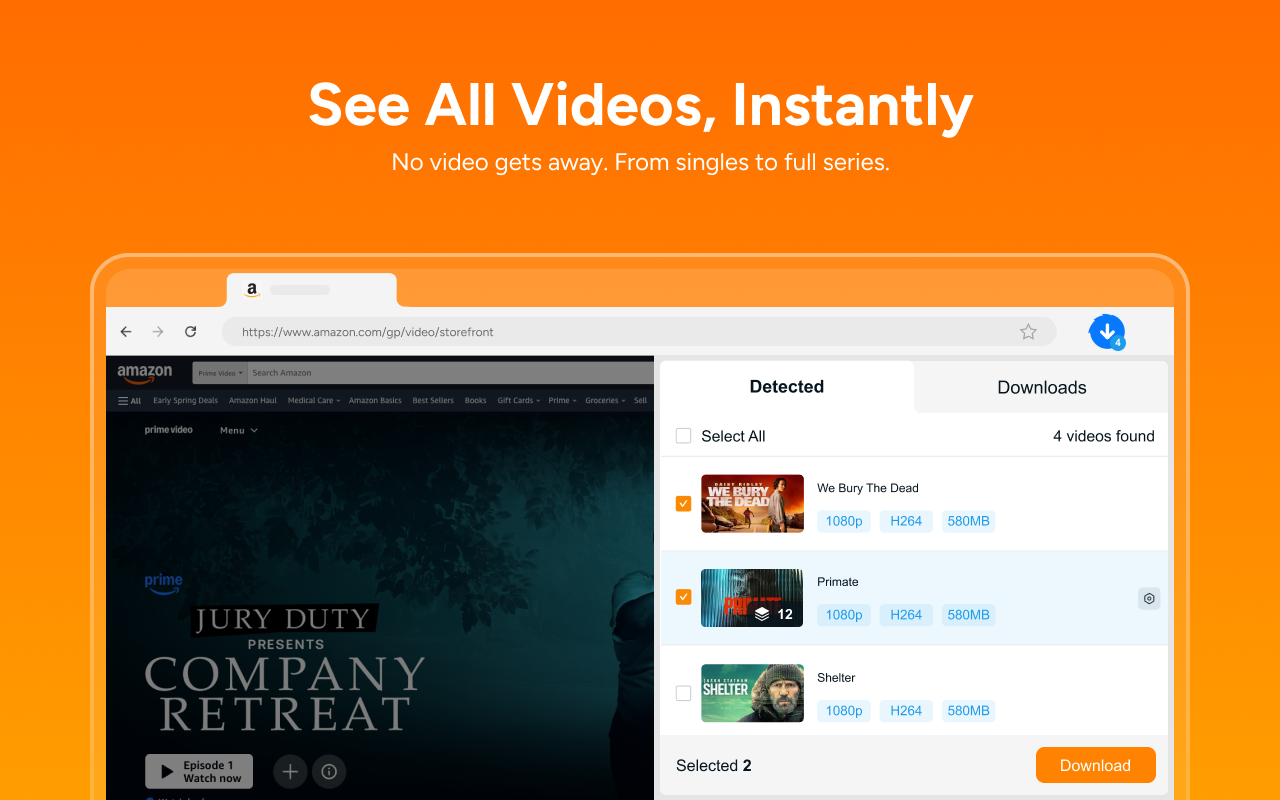The width and height of the screenshot is (1280, 800).
Task: Click the Shelter video title
Action: pyautogui.click(x=836, y=678)
